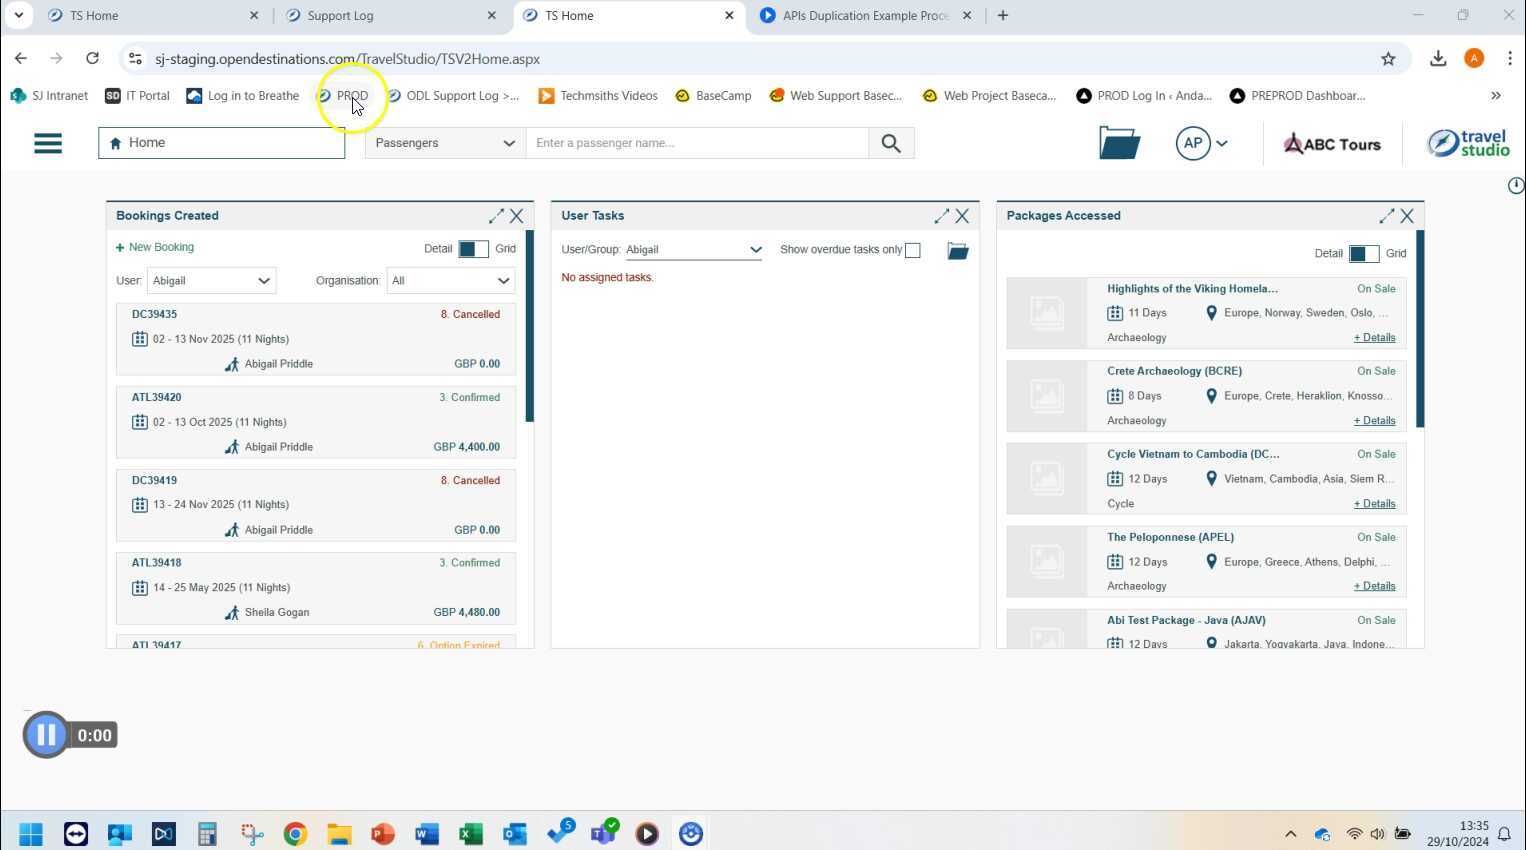This screenshot has height=850, width=1526.
Task: Open Microsoft Outlook from the taskbar
Action: pos(515,834)
